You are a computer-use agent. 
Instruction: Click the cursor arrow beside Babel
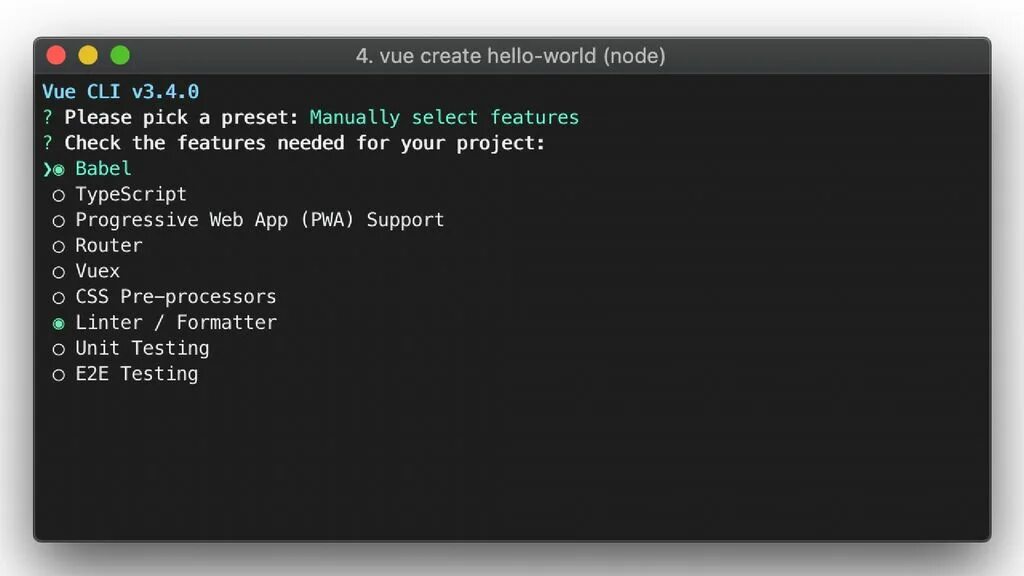point(46,169)
